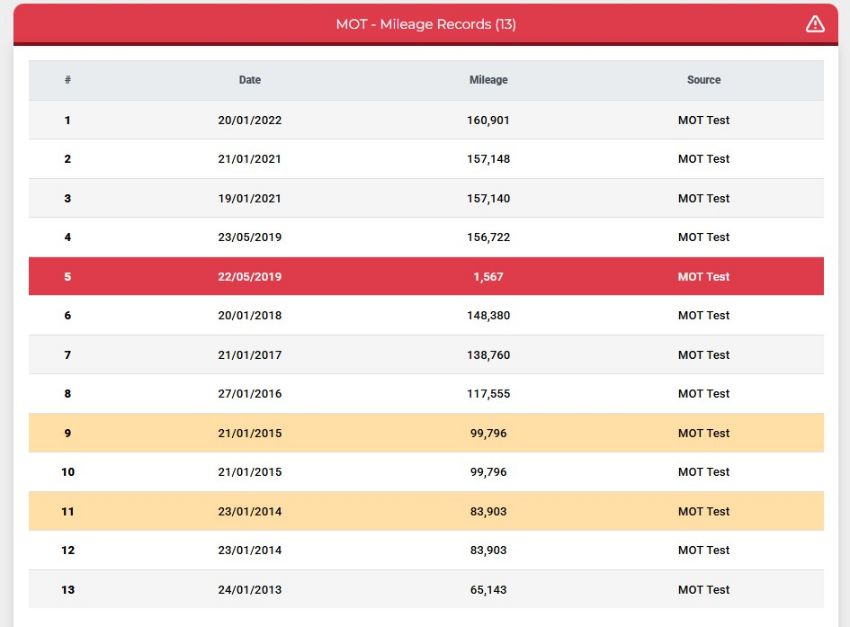Screen dimensions: 850x627
Task: Select the red-highlighted 22/05/2019 record row
Action: 426,276
